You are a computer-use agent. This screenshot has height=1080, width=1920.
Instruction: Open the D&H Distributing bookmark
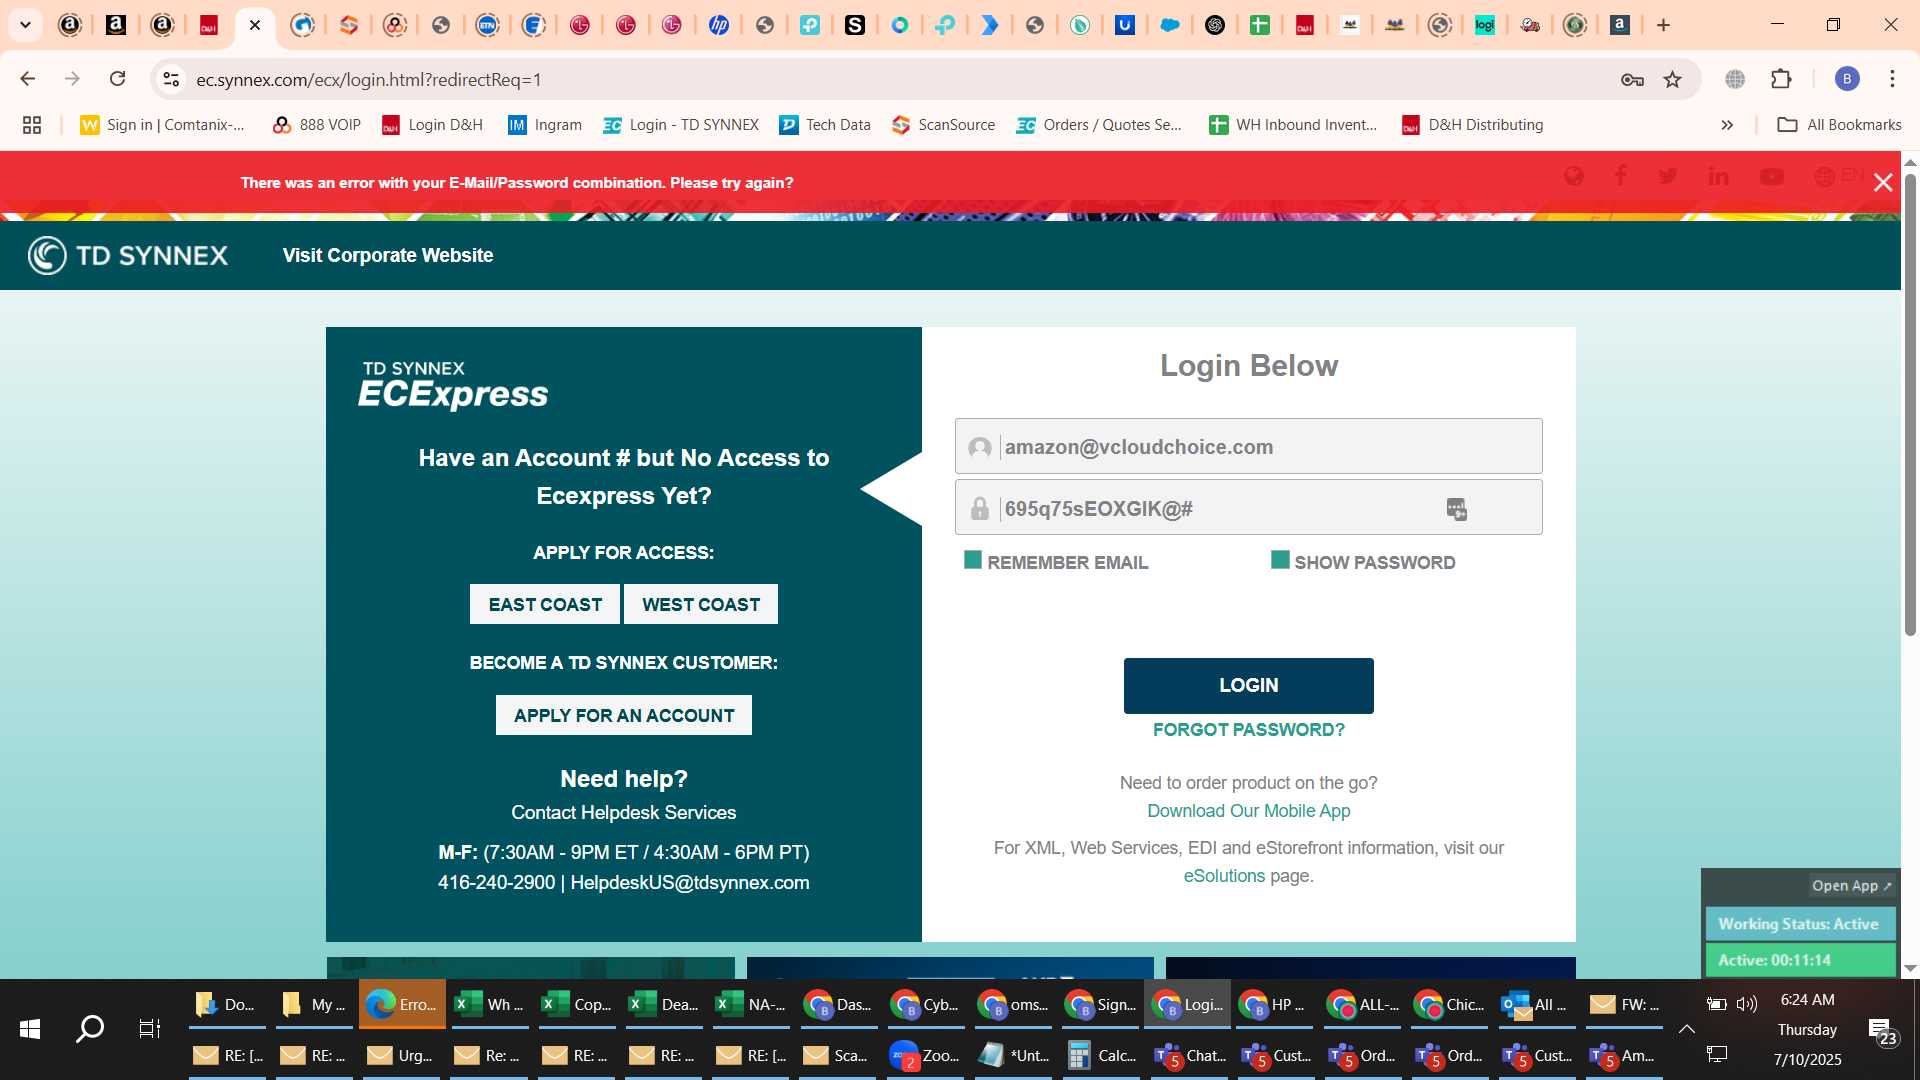click(1472, 125)
